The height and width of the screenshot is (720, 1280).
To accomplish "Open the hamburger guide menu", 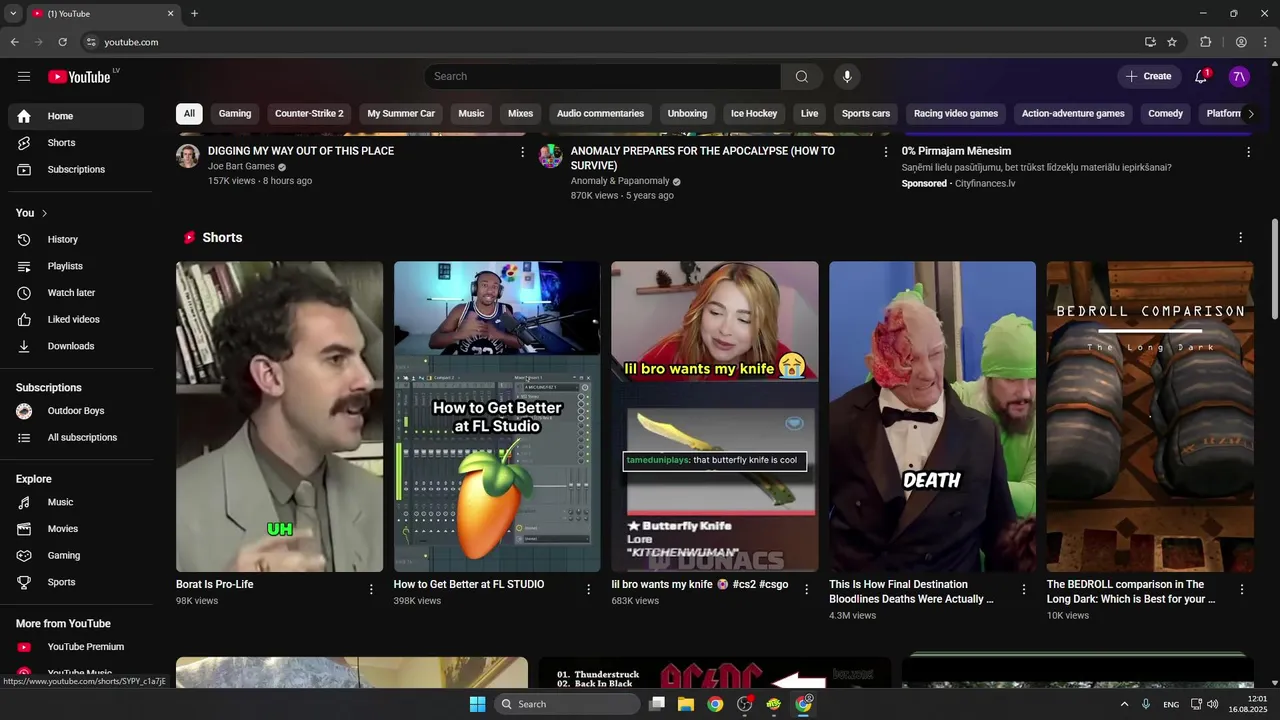I will [24, 76].
